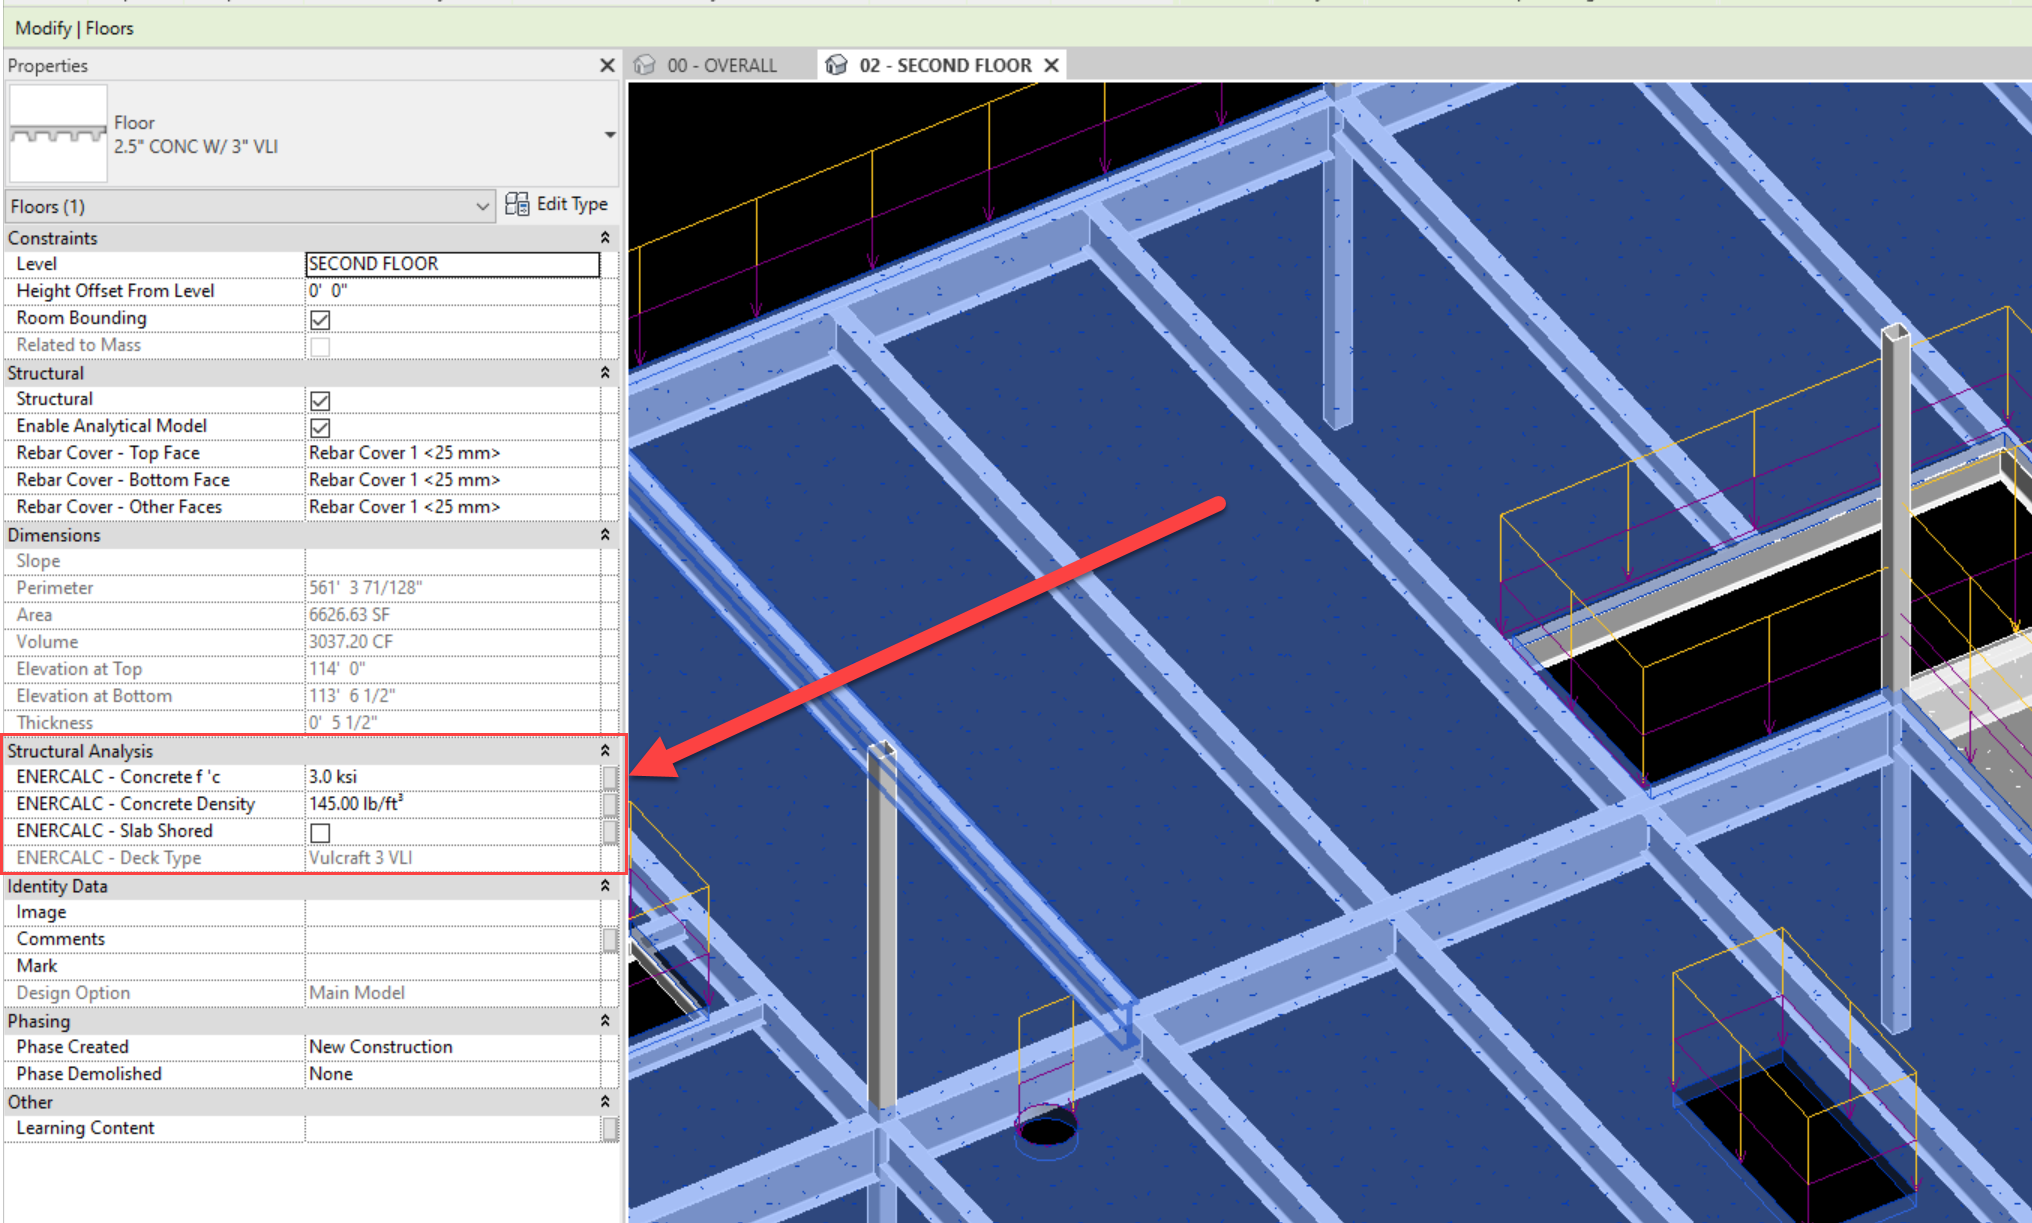Click the 02 - SECOND FLOOR tab house icon

(836, 66)
